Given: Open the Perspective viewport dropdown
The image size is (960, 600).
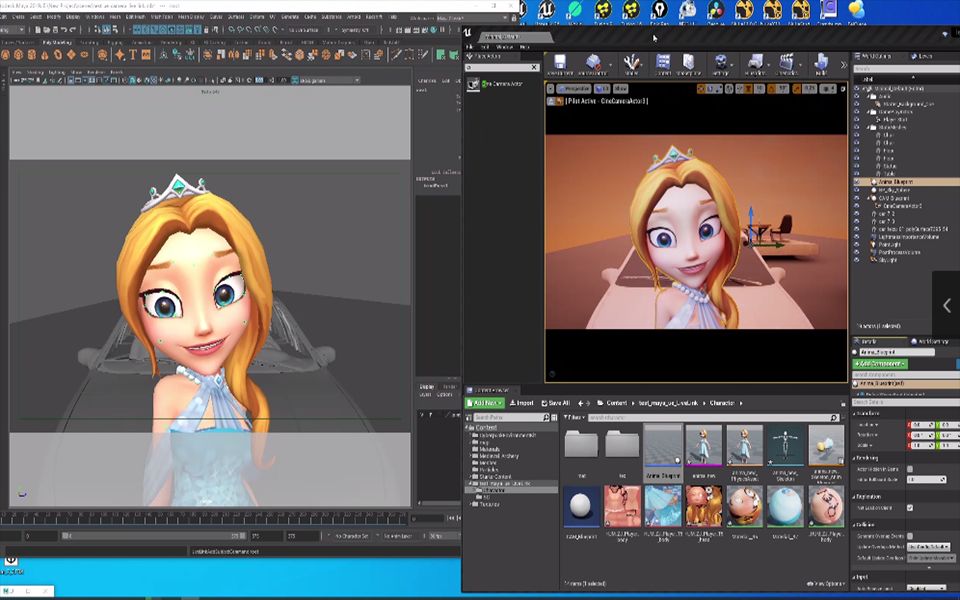Looking at the screenshot, I should tap(573, 89).
